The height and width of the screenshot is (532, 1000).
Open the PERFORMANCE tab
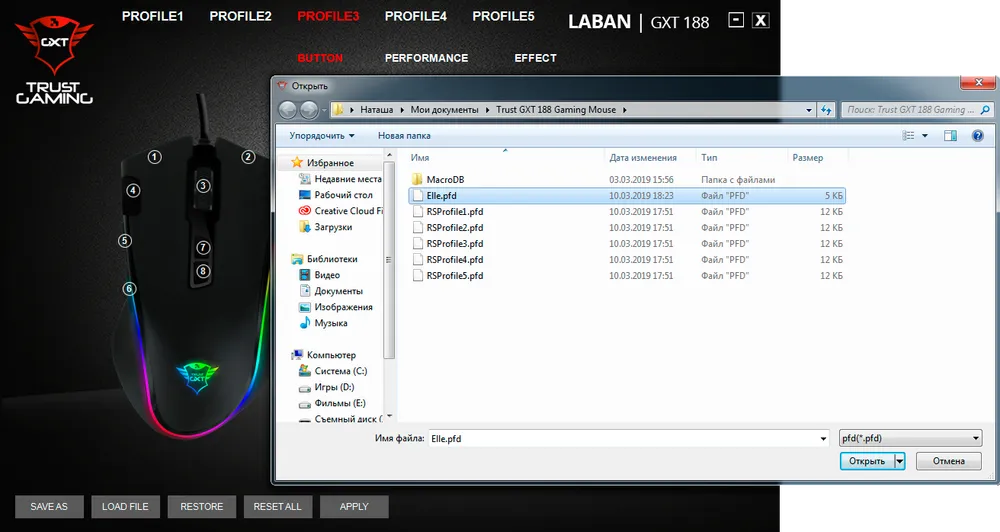[x=426, y=58]
